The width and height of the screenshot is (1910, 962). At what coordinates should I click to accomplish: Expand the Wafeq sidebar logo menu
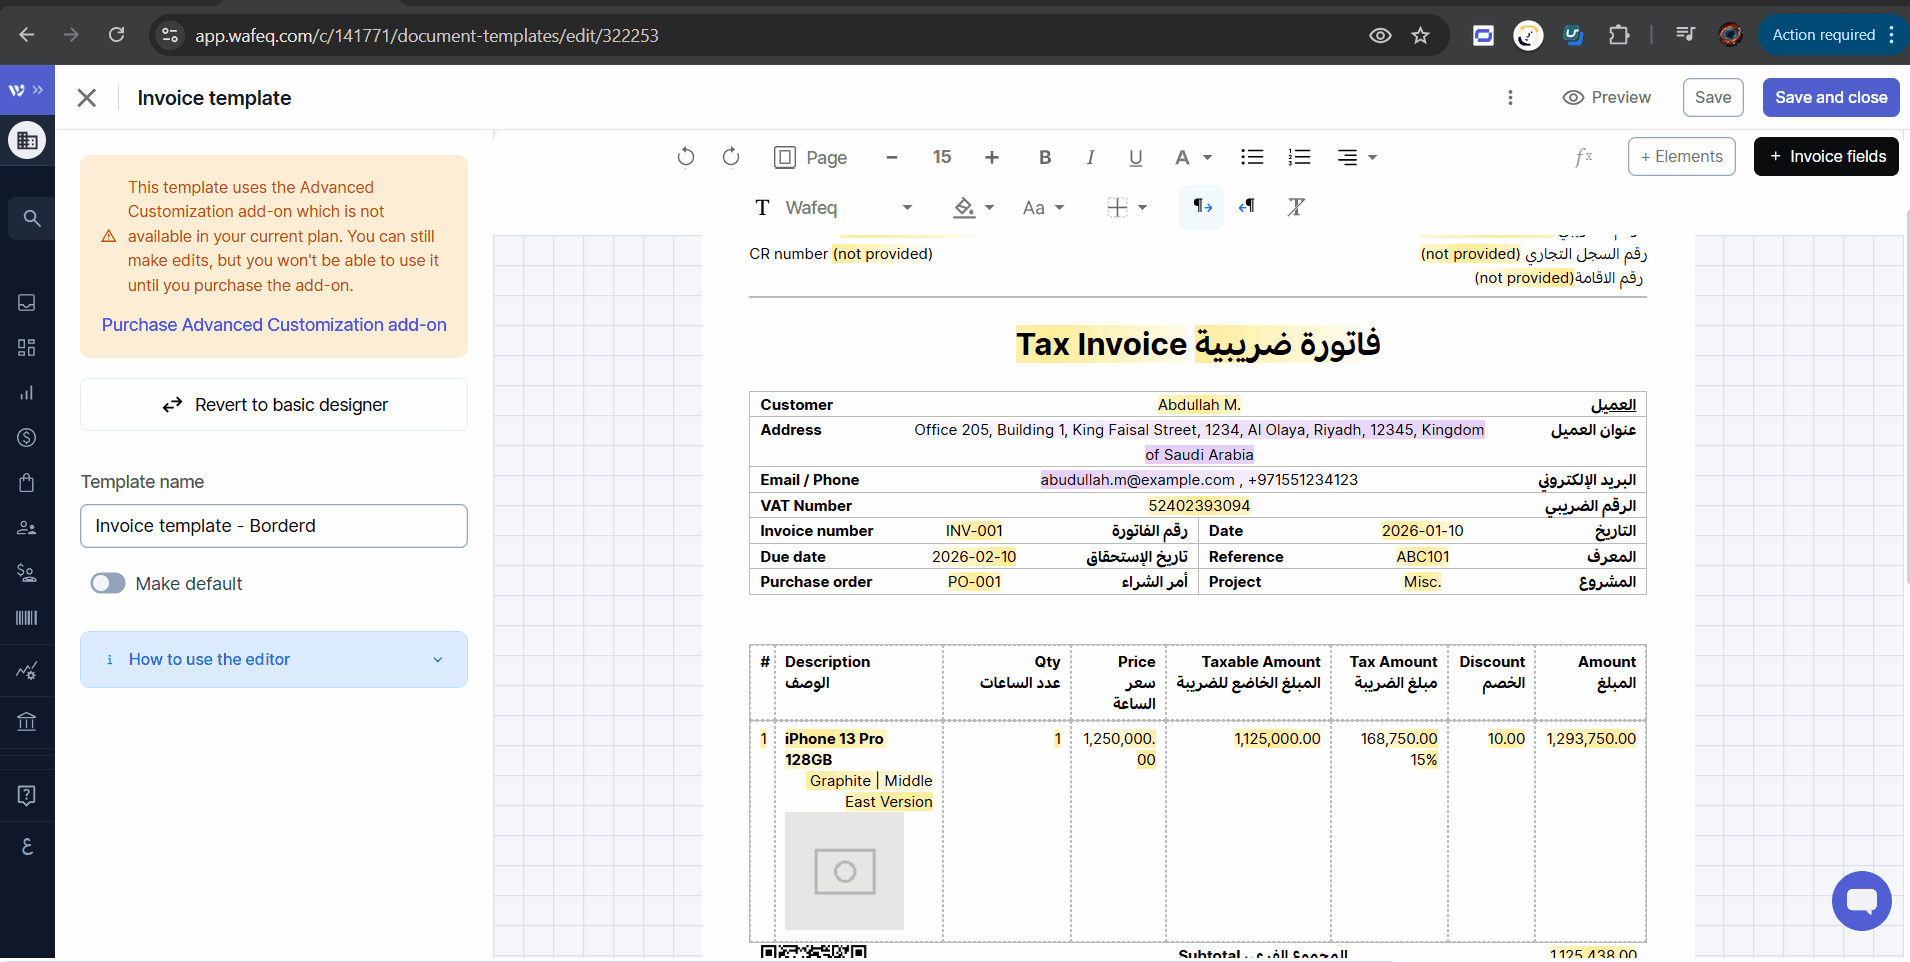[x=27, y=90]
